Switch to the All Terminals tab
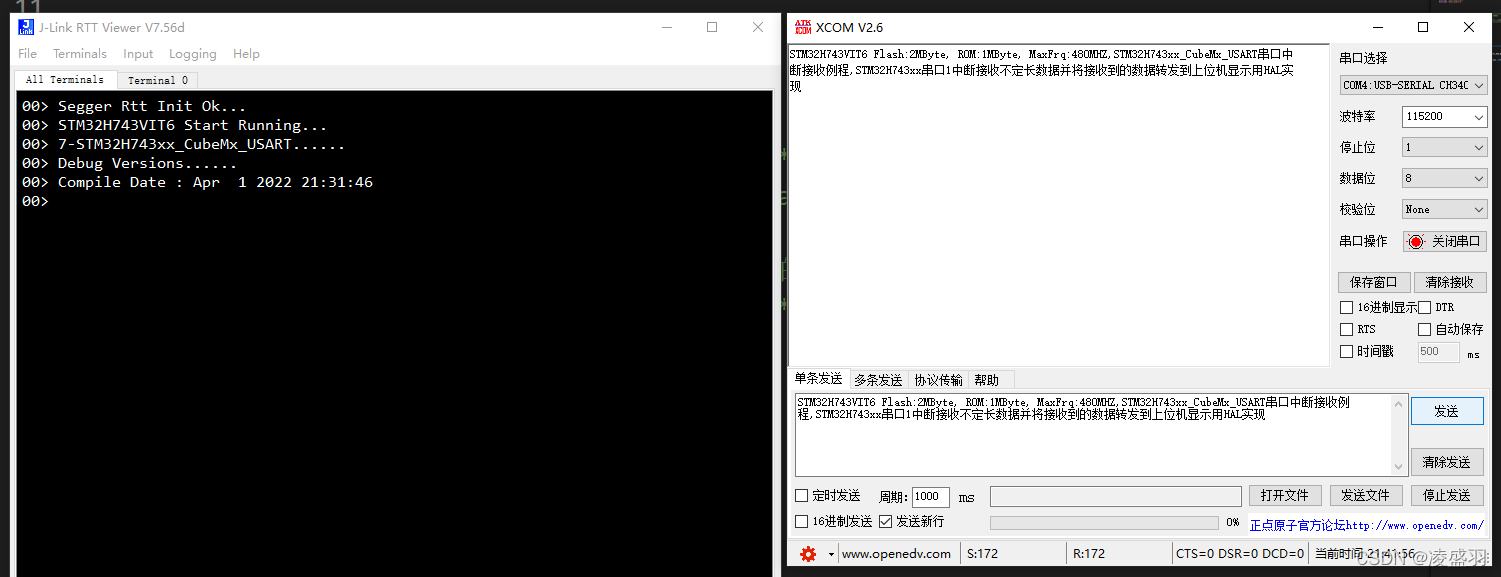1501x577 pixels. point(65,80)
